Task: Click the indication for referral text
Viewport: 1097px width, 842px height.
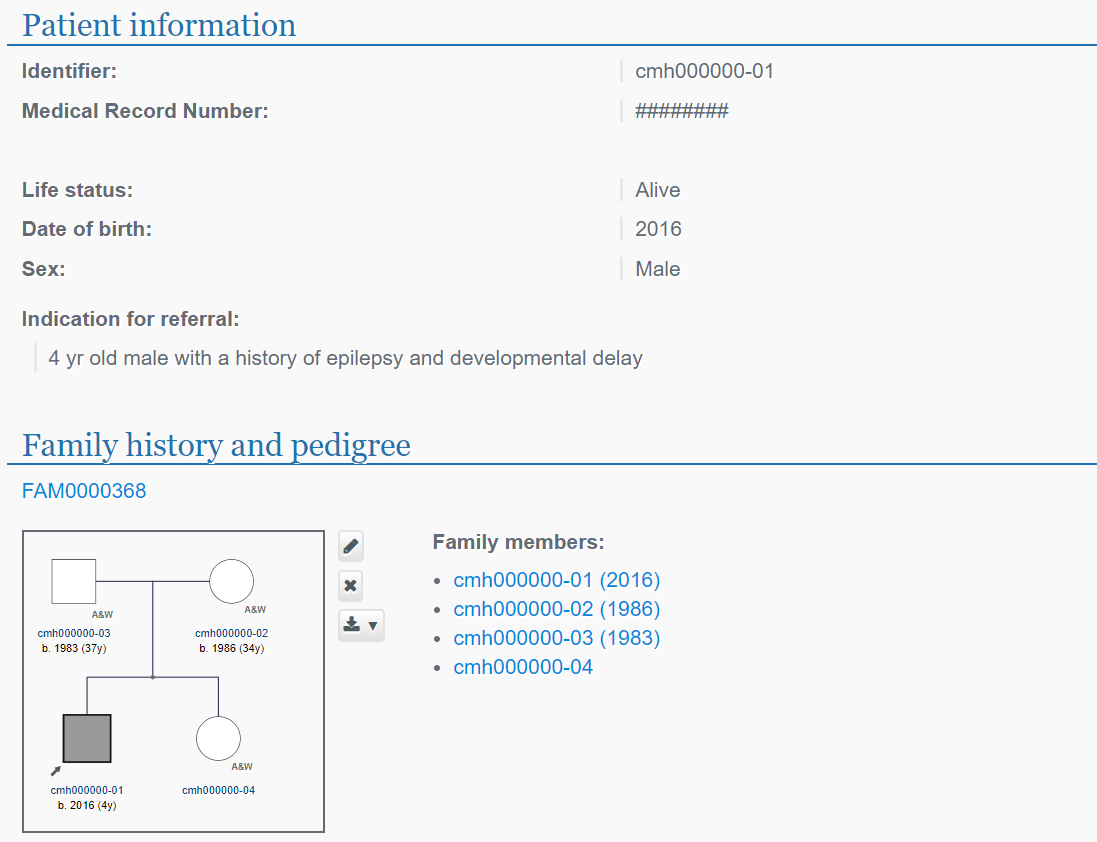Action: 345,358
